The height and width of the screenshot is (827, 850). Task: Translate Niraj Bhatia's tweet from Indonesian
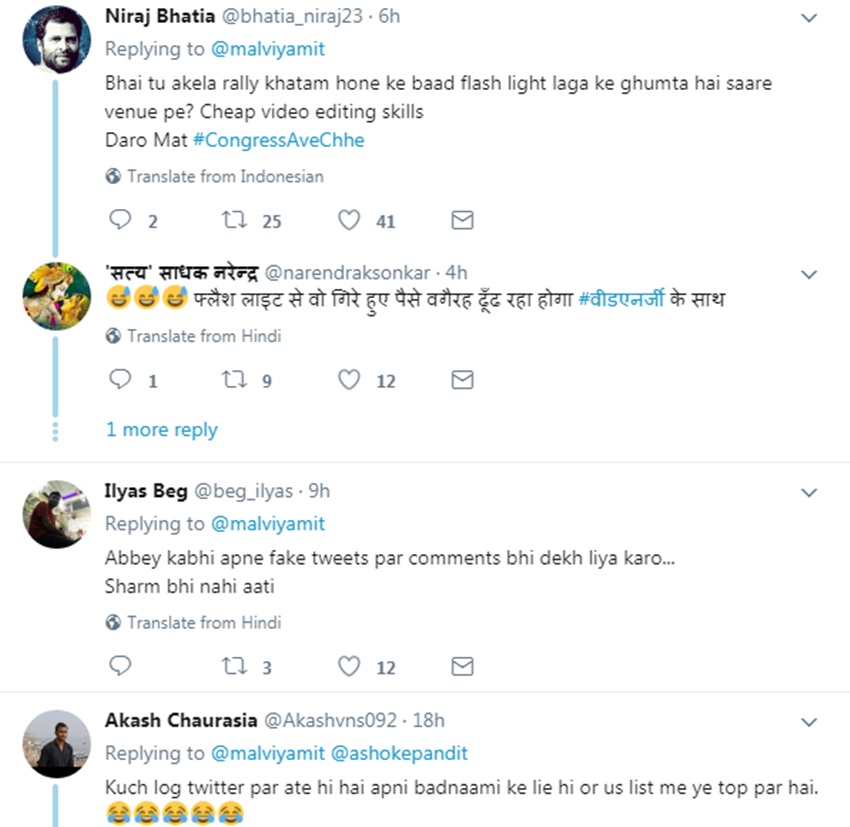(x=225, y=176)
